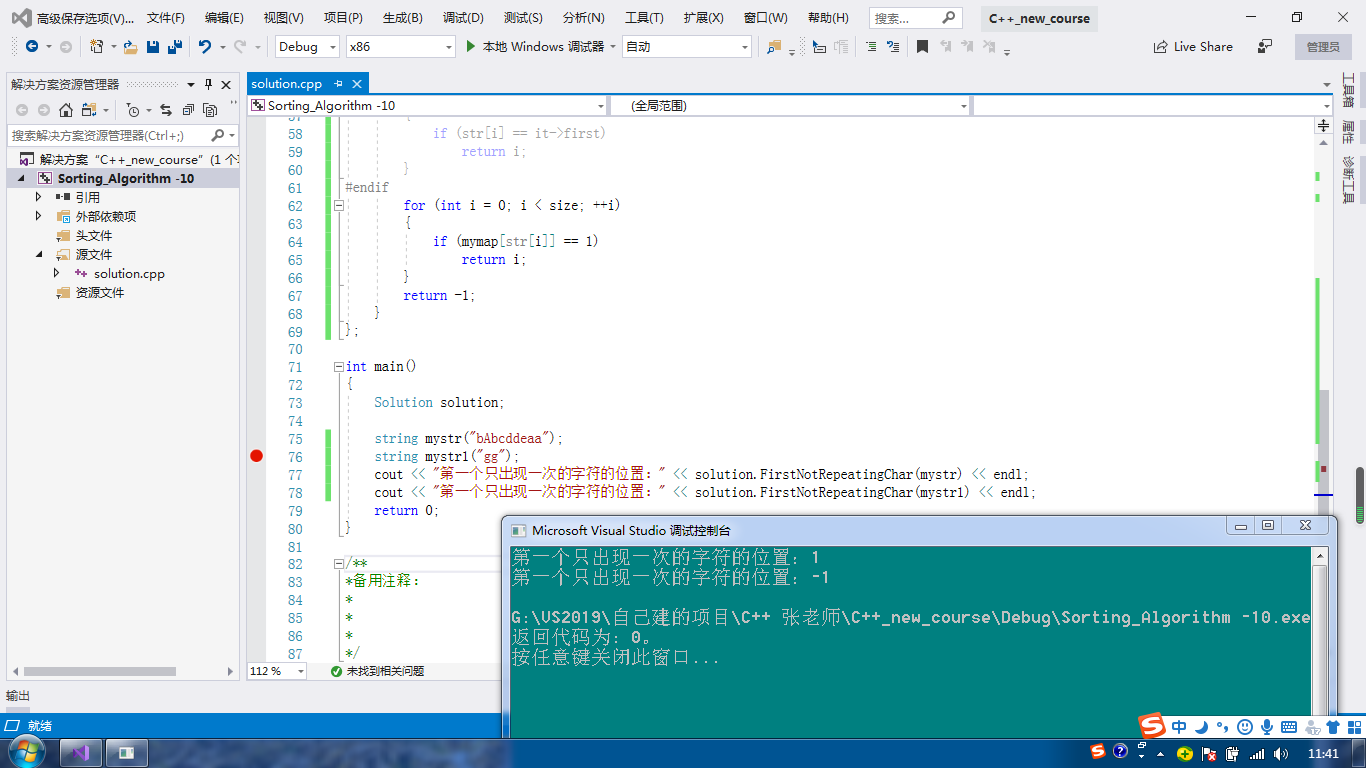Open the Sorting_Algorithm -10 project scope dropdown
The width and height of the screenshot is (1366, 768).
coord(600,106)
